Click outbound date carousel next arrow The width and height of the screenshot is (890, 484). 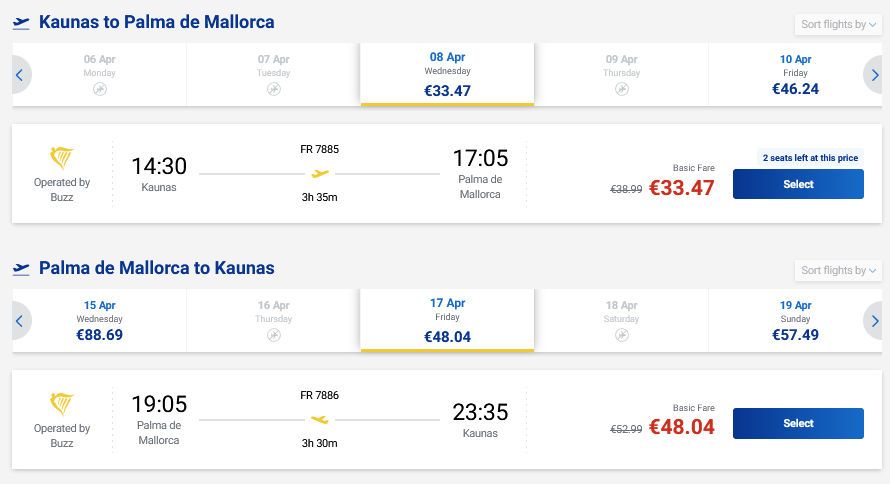(x=874, y=74)
